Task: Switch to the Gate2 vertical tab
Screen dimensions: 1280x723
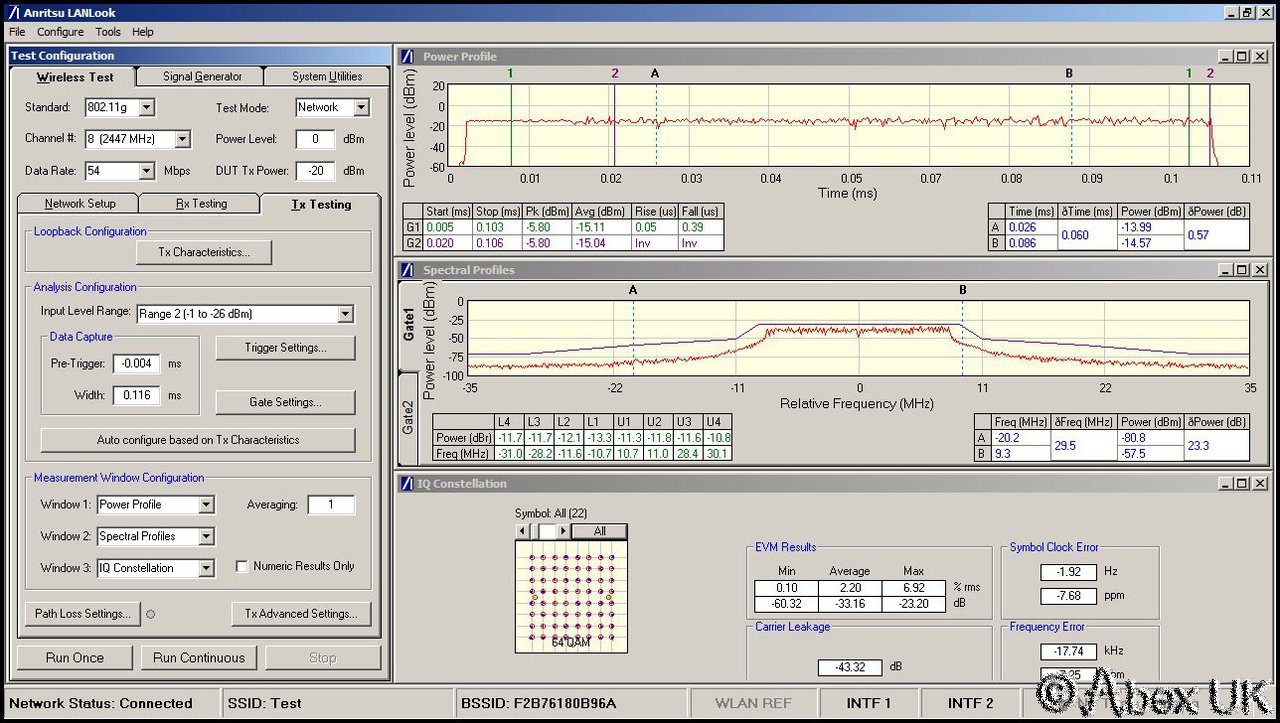Action: pyautogui.click(x=408, y=417)
